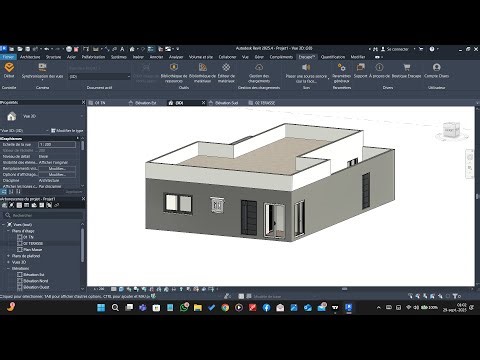Click the default 3D view house icon in toolbar

tap(132, 49)
